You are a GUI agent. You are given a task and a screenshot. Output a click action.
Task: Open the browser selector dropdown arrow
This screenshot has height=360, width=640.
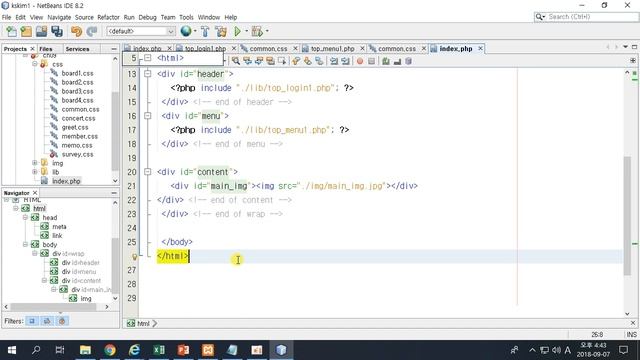click(195, 31)
